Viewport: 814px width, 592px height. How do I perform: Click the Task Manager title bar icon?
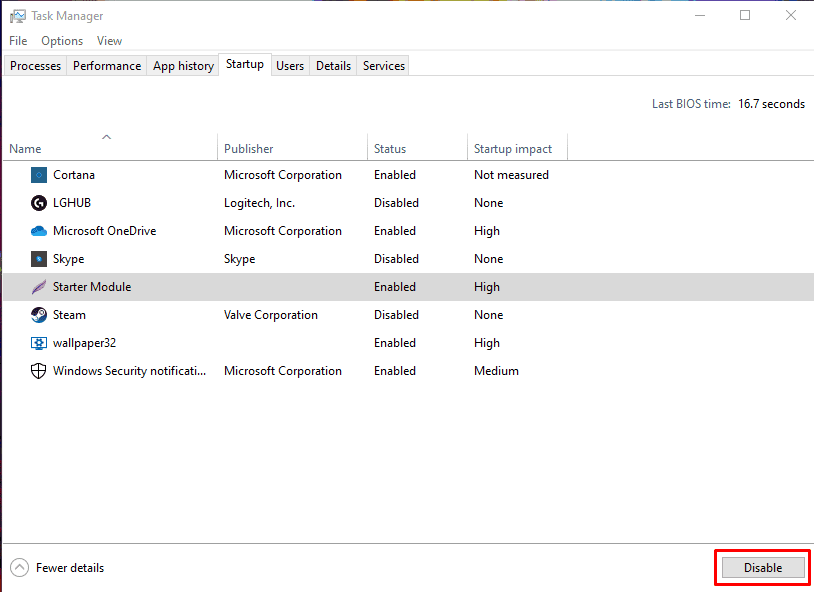tap(17, 16)
